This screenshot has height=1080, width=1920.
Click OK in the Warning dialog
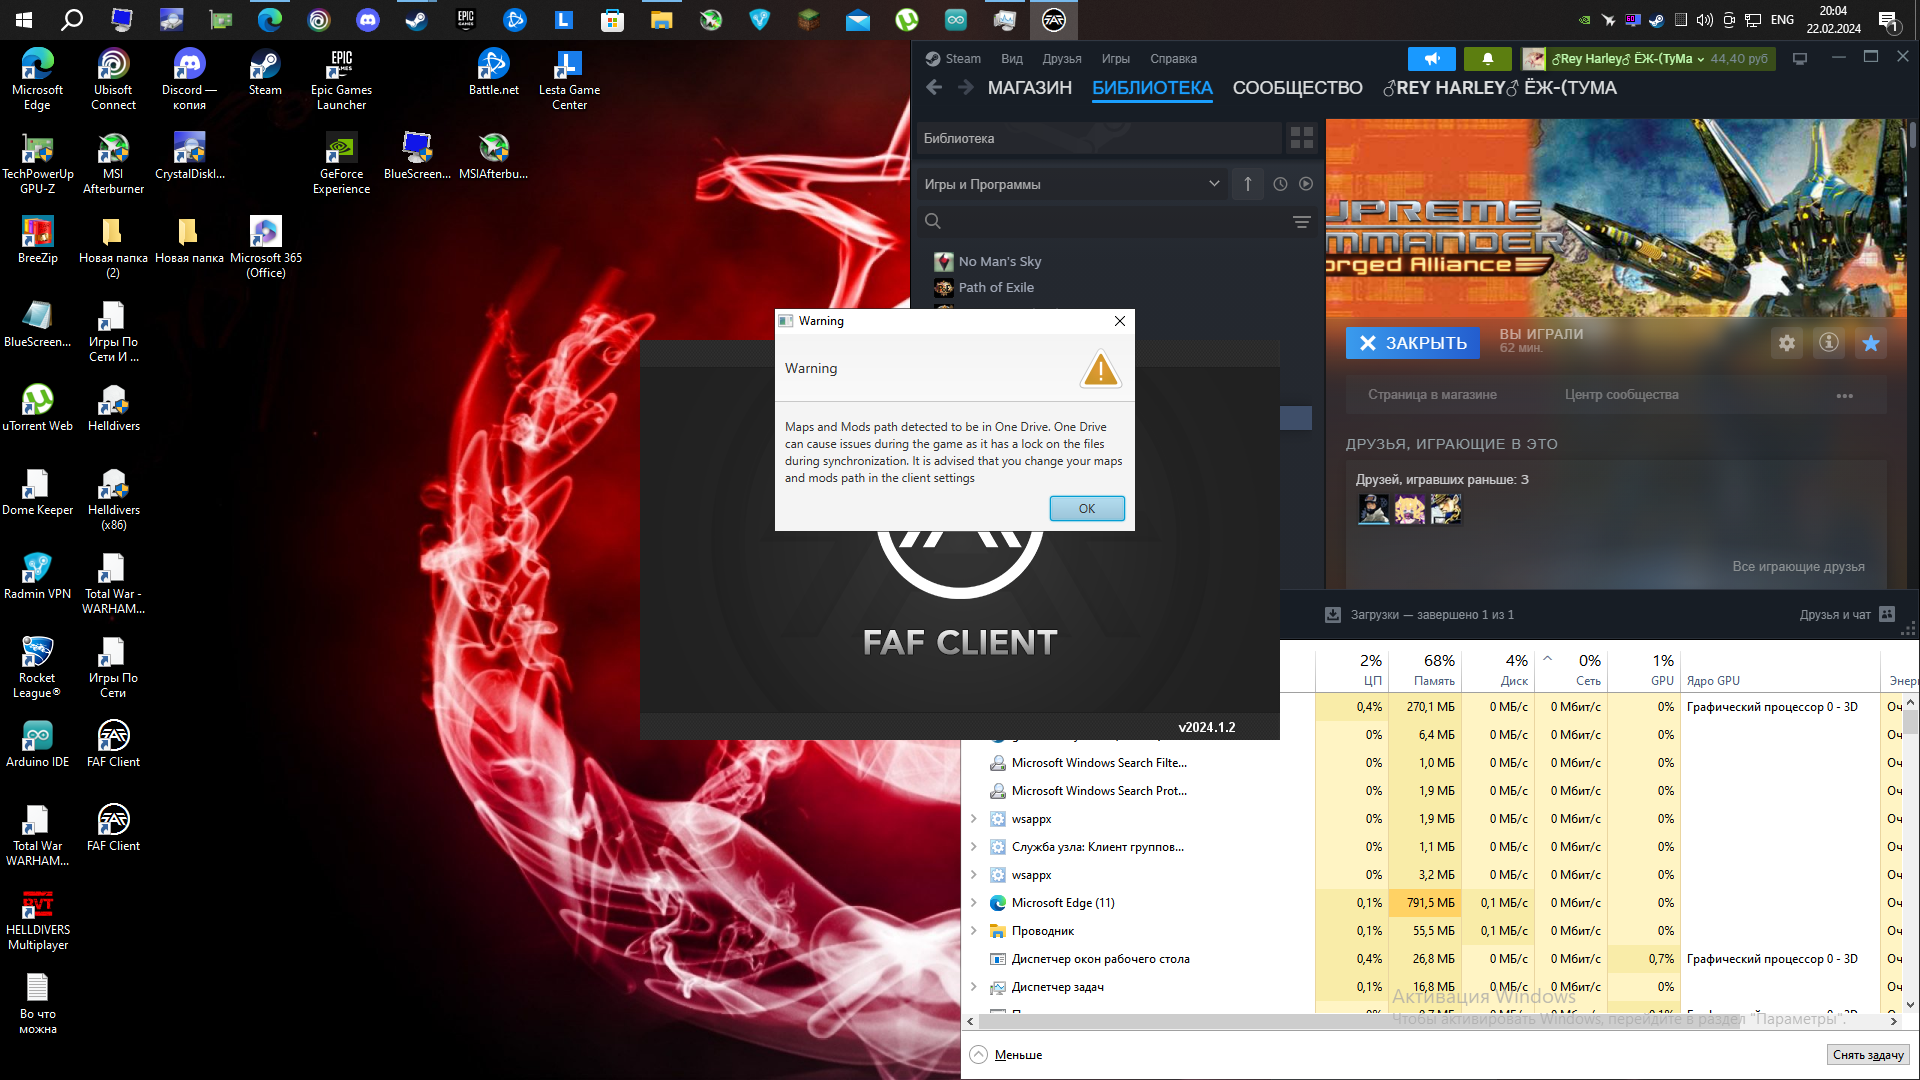(1087, 508)
